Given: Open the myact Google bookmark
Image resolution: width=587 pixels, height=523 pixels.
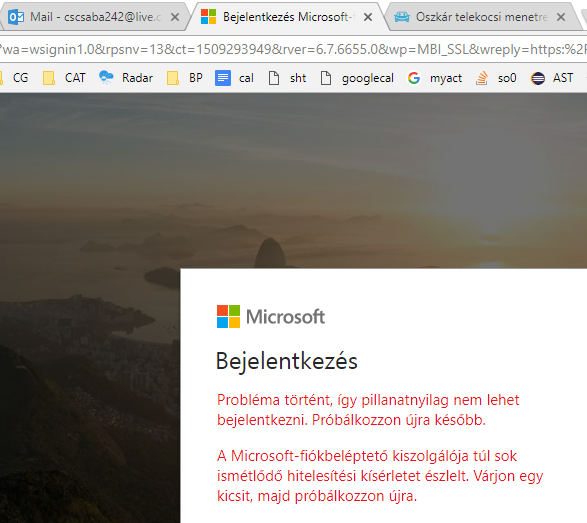Looking at the screenshot, I should 435,78.
